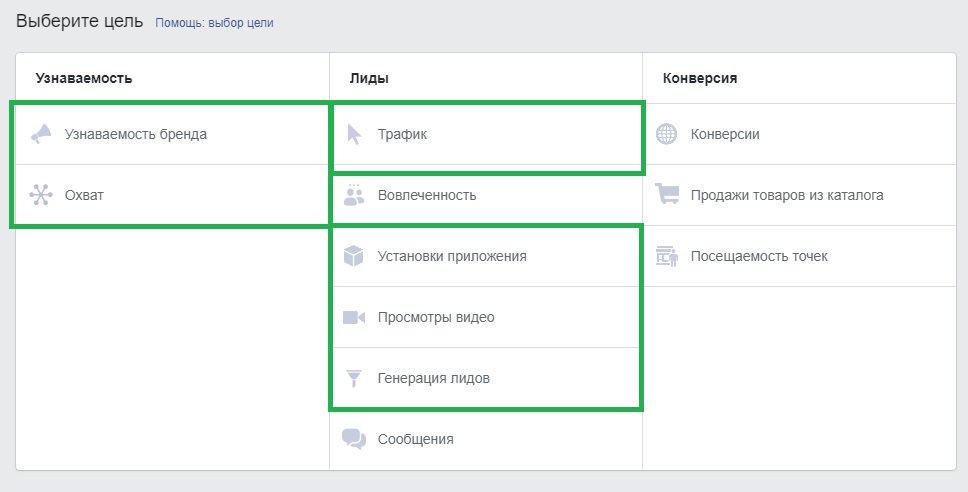Pick the 'Продажи товаров из каталога' objective text
Screen dimensions: 968x492
787,195
